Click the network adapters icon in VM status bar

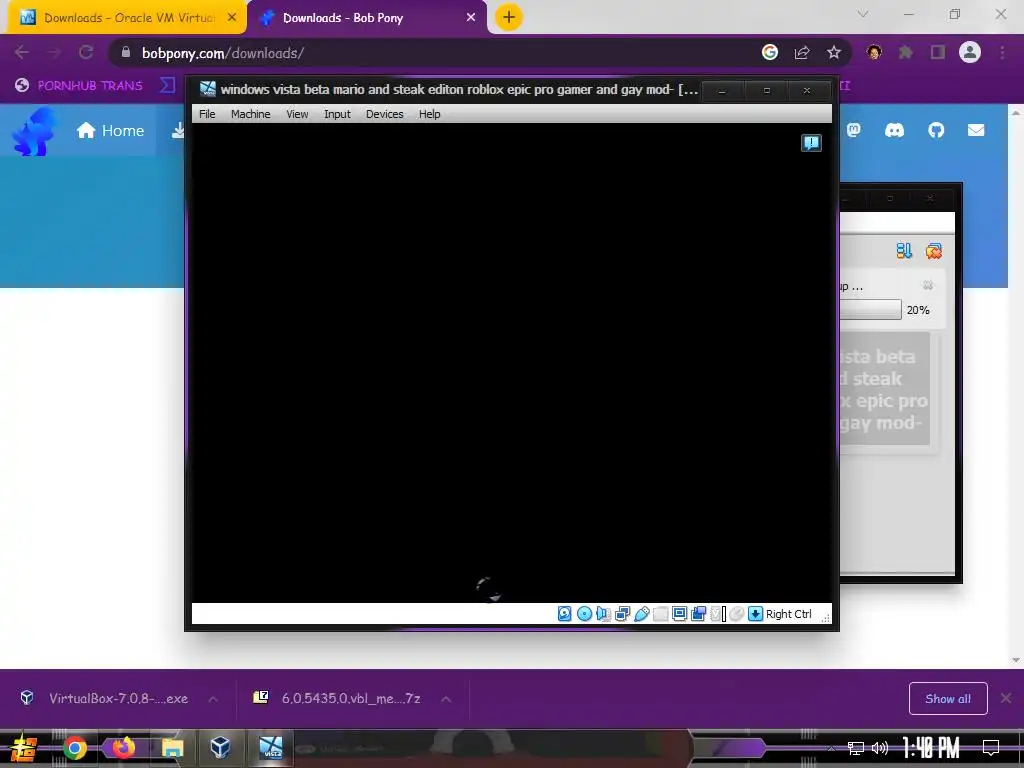[622, 614]
